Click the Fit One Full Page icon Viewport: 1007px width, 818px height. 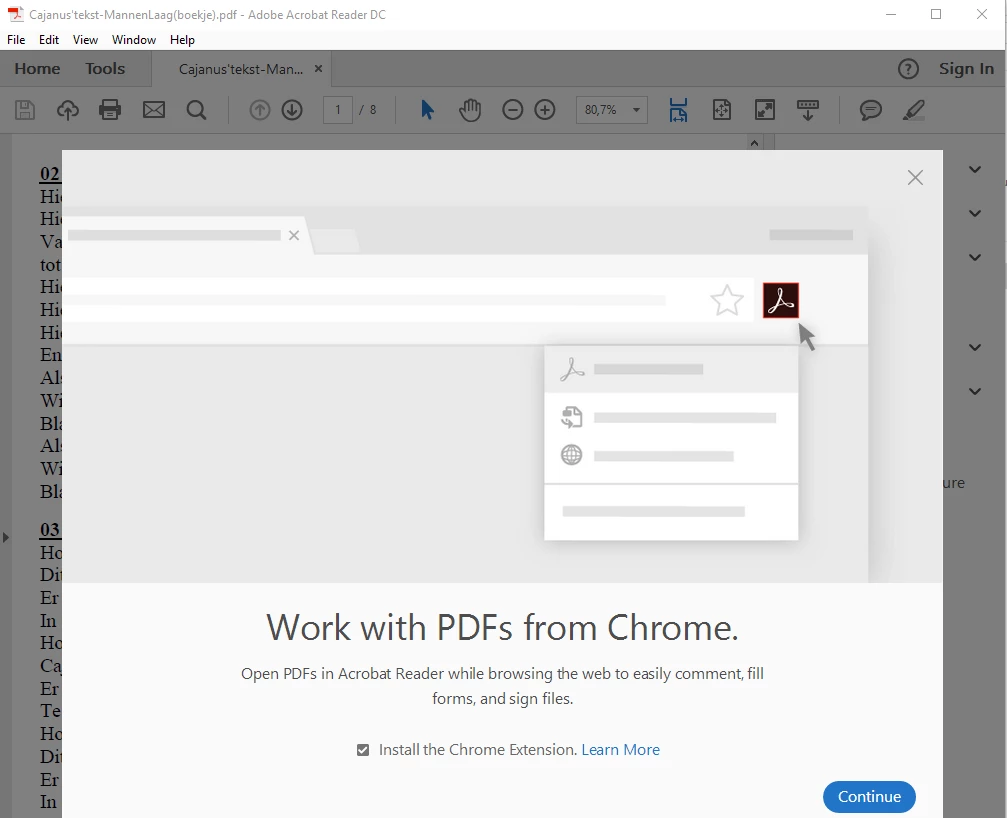722,110
